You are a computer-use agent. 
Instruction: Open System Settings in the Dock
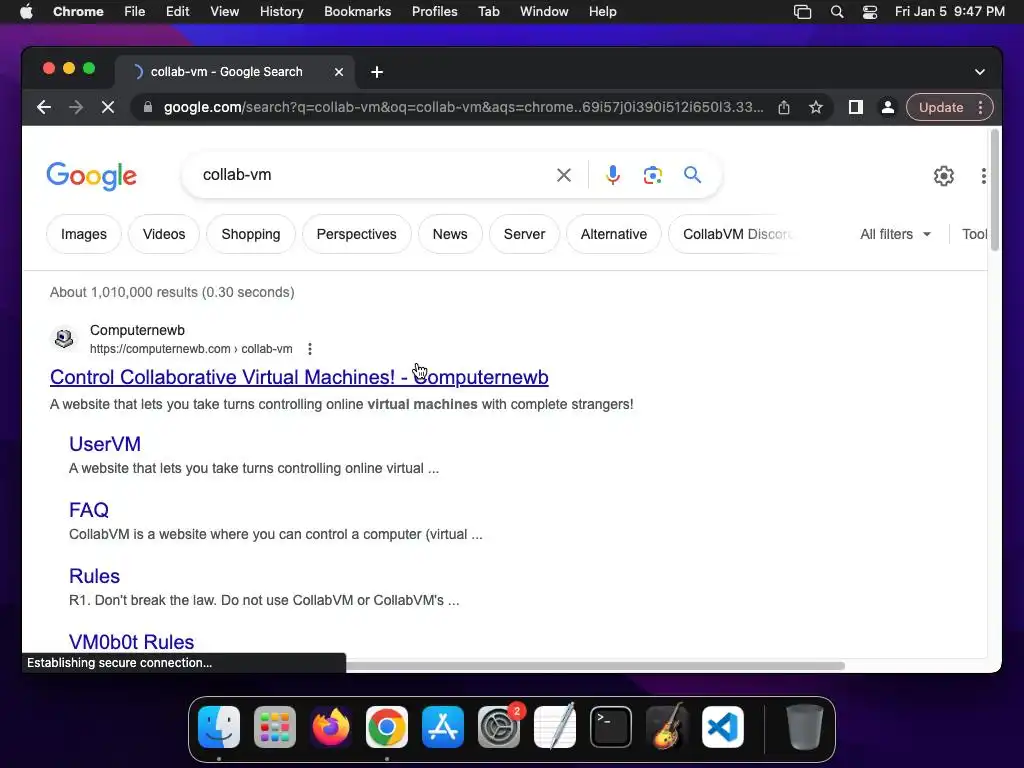coord(499,726)
